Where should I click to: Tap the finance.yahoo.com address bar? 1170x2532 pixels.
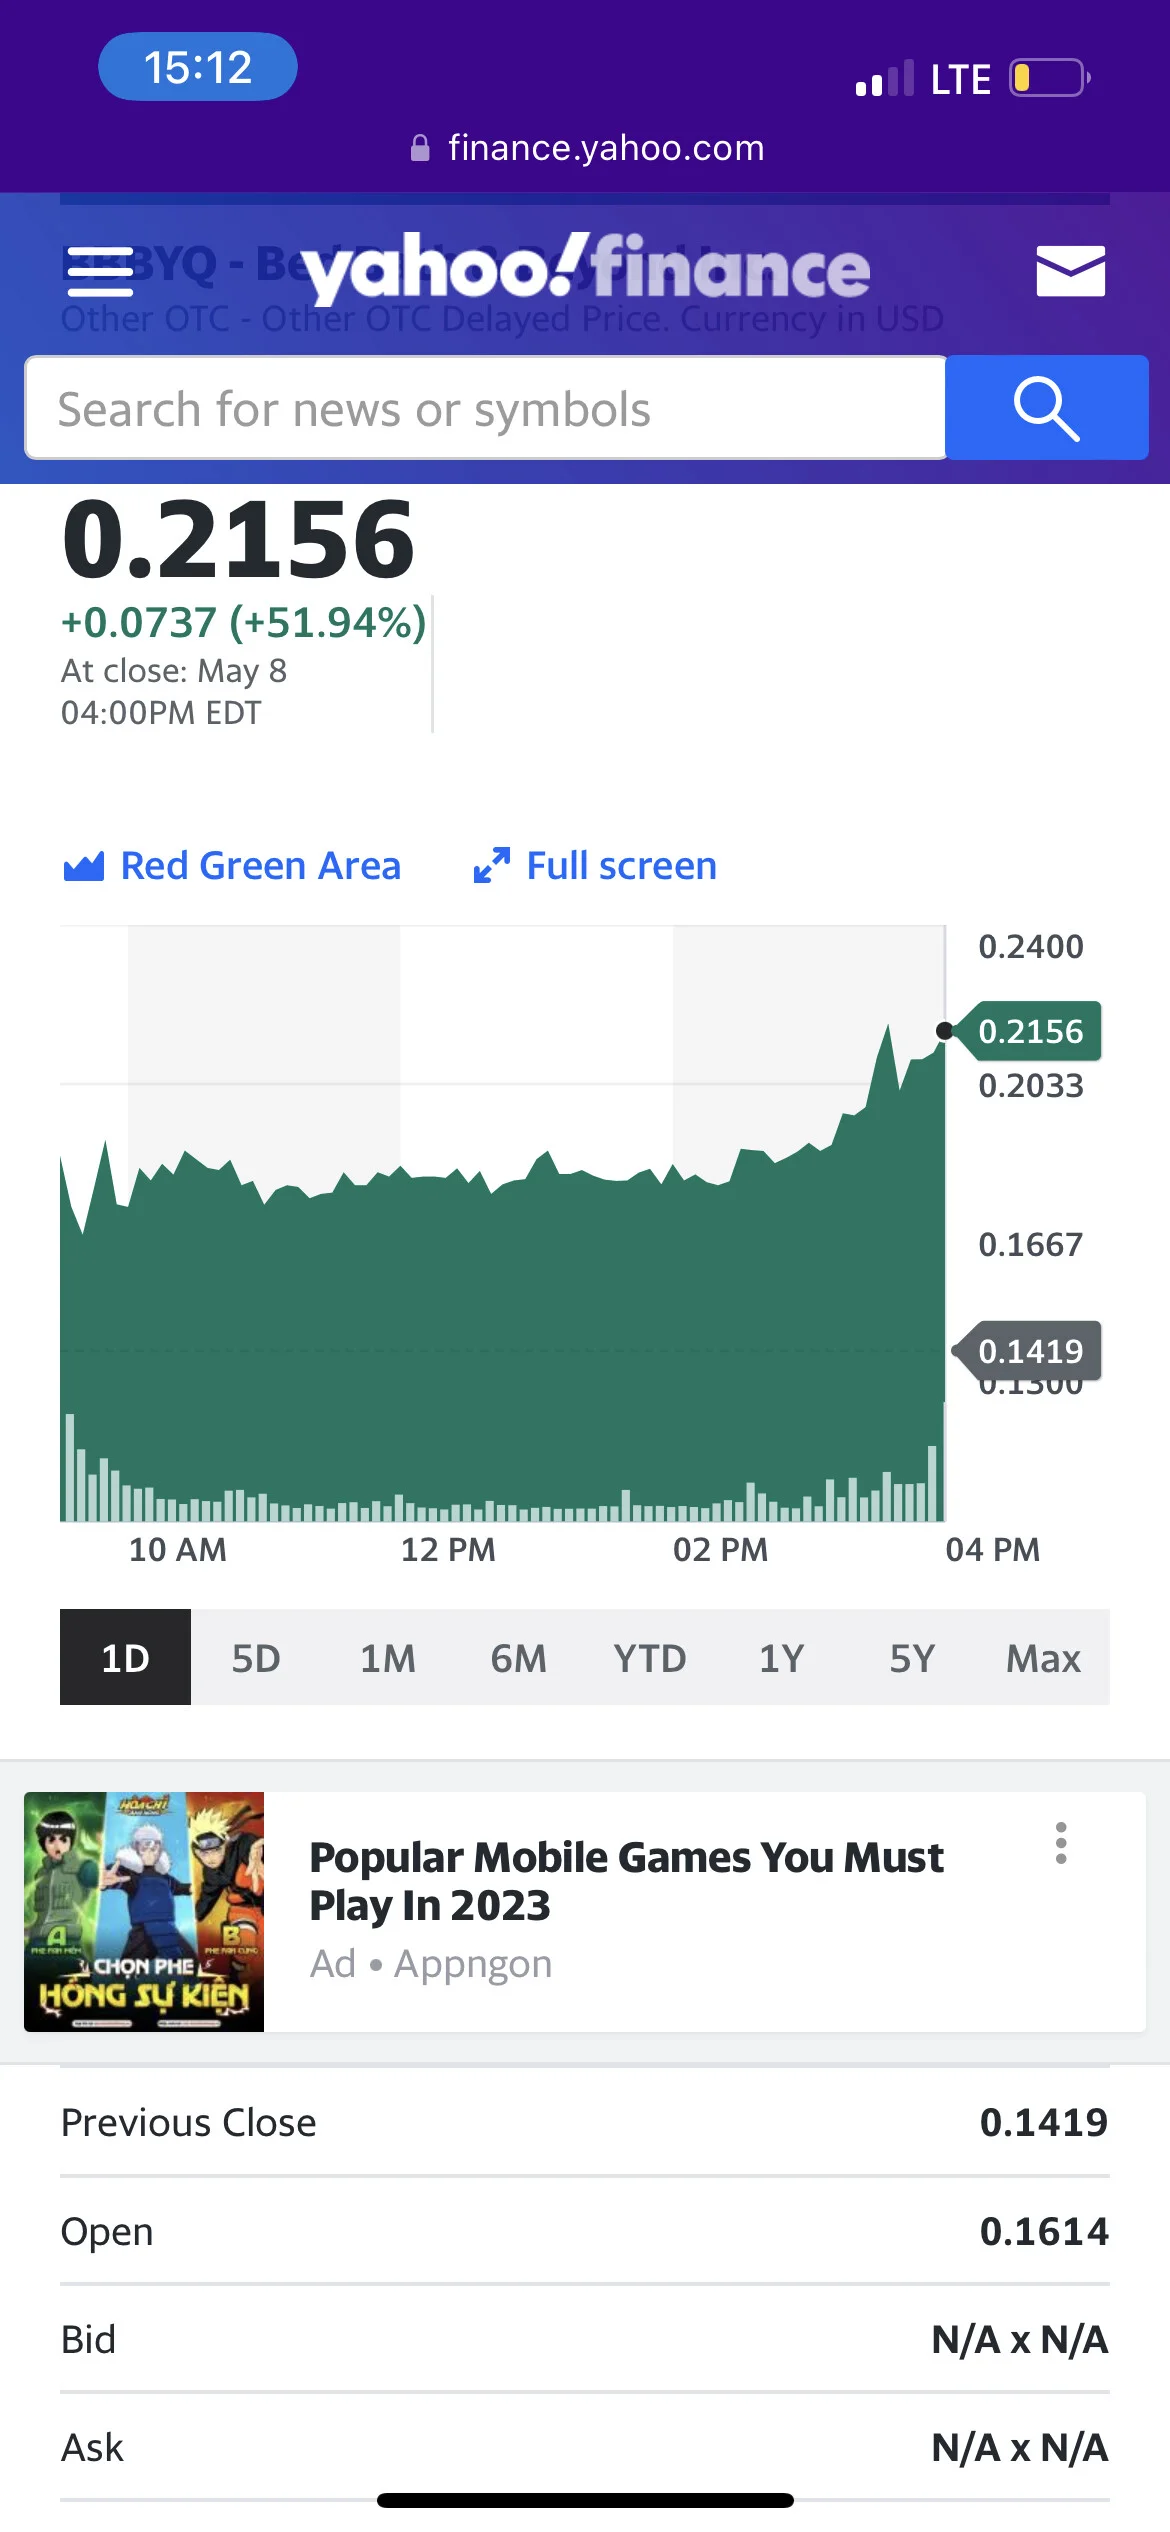588,148
